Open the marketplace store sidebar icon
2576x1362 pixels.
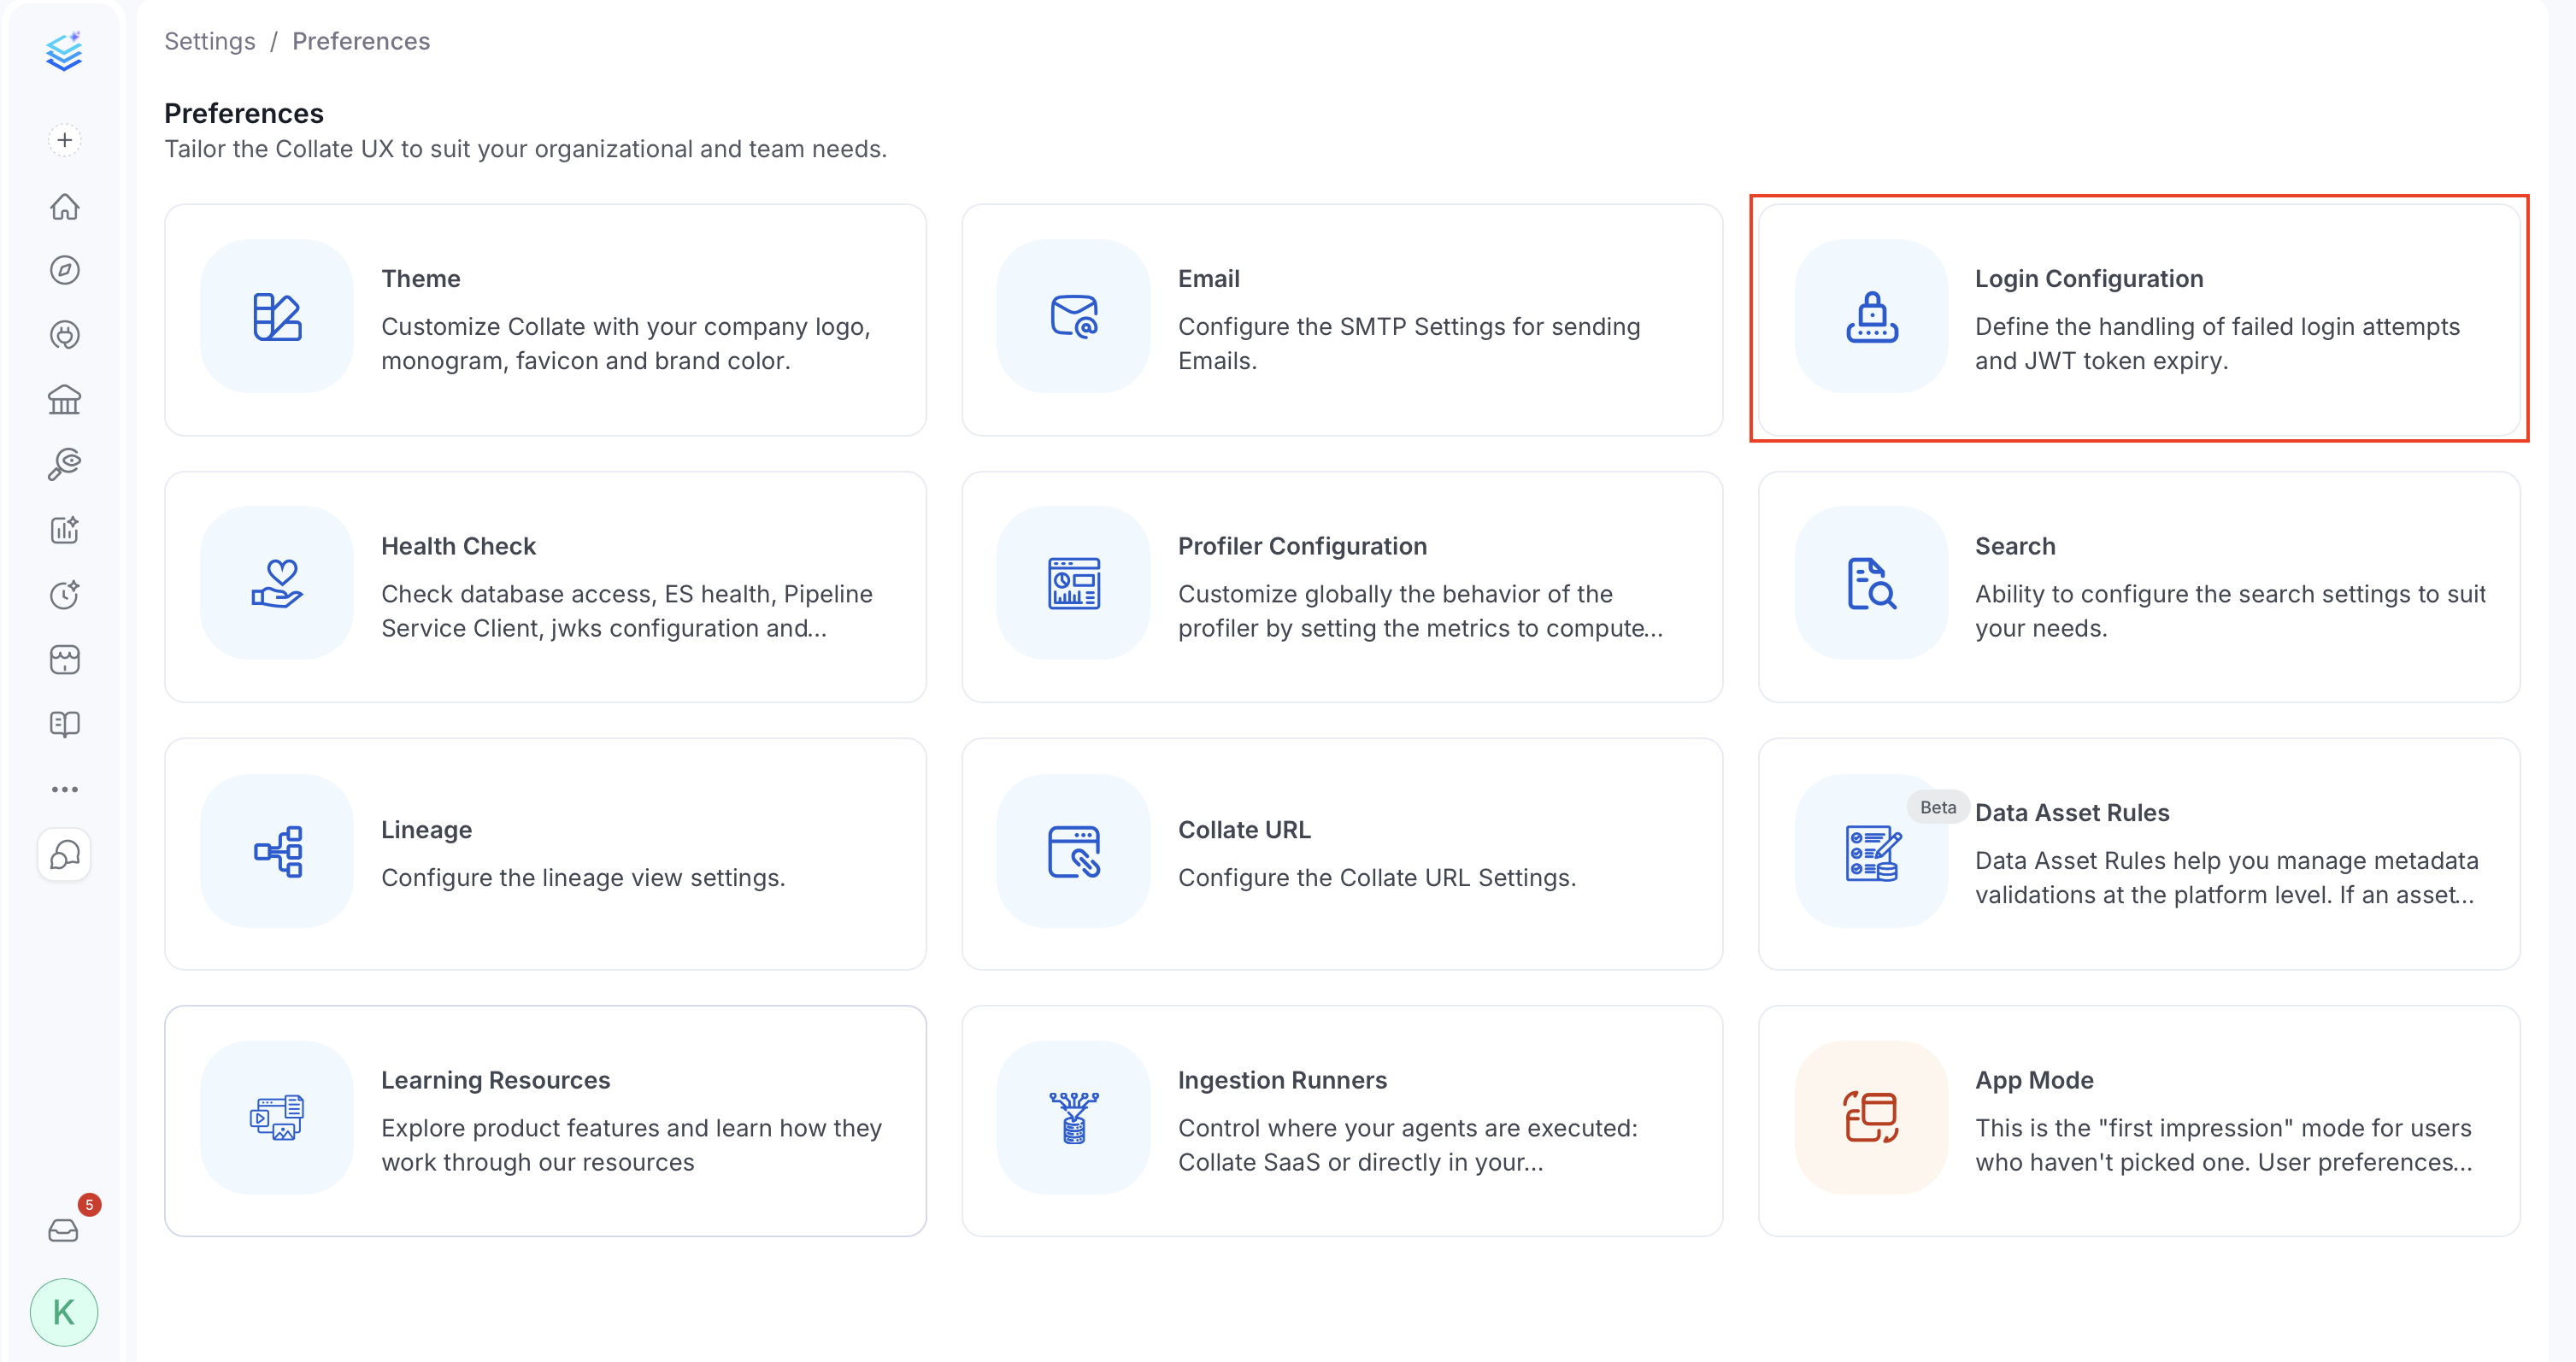click(x=64, y=660)
